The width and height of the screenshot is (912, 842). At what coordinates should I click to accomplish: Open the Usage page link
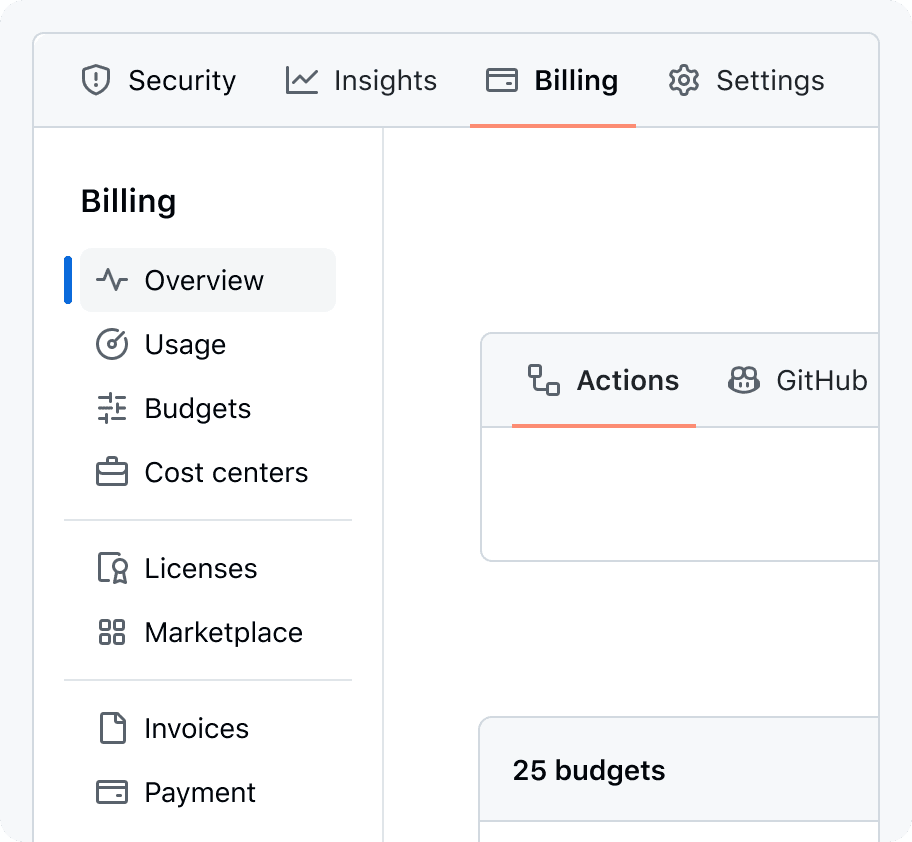tap(185, 344)
